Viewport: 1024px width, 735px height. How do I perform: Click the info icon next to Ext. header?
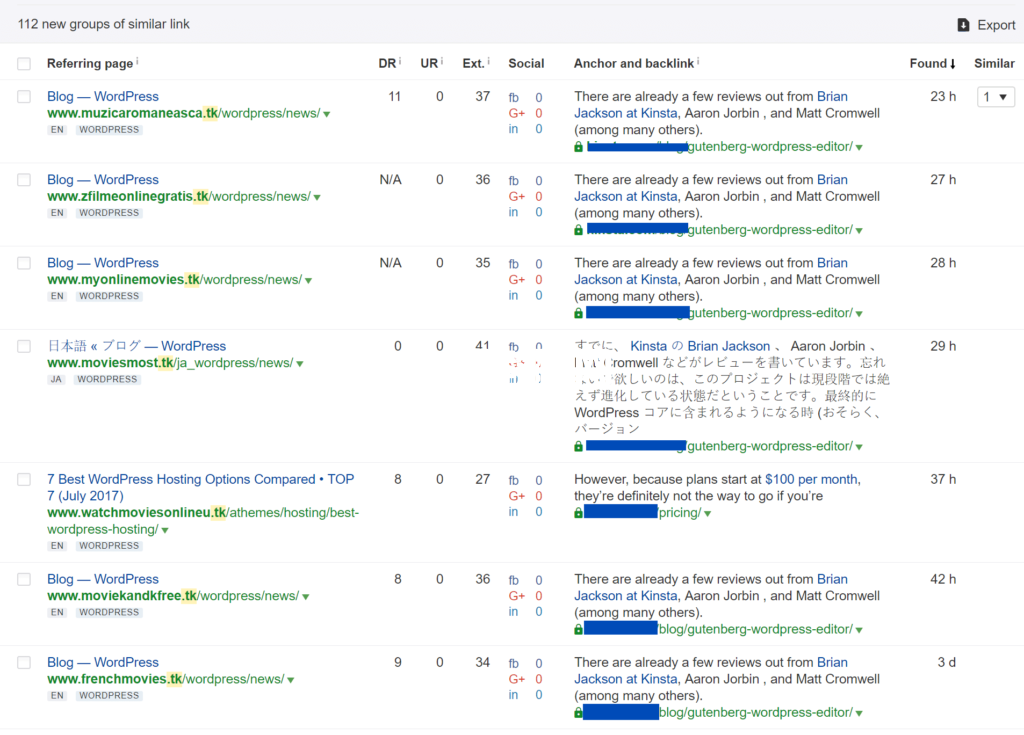[x=488, y=61]
